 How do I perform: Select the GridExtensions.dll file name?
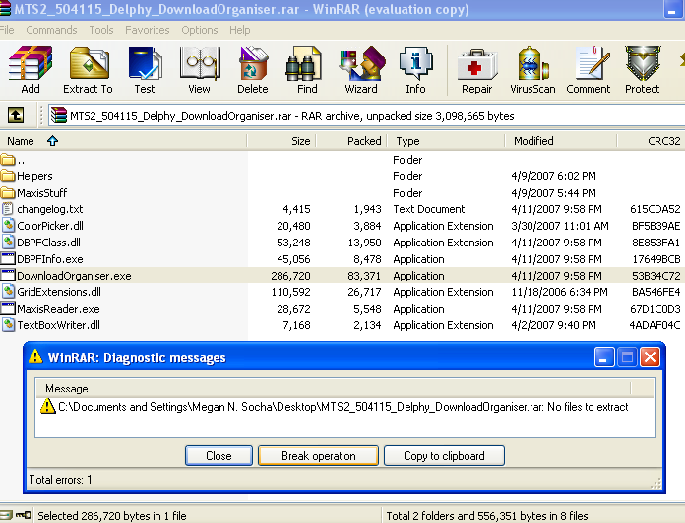[59, 291]
